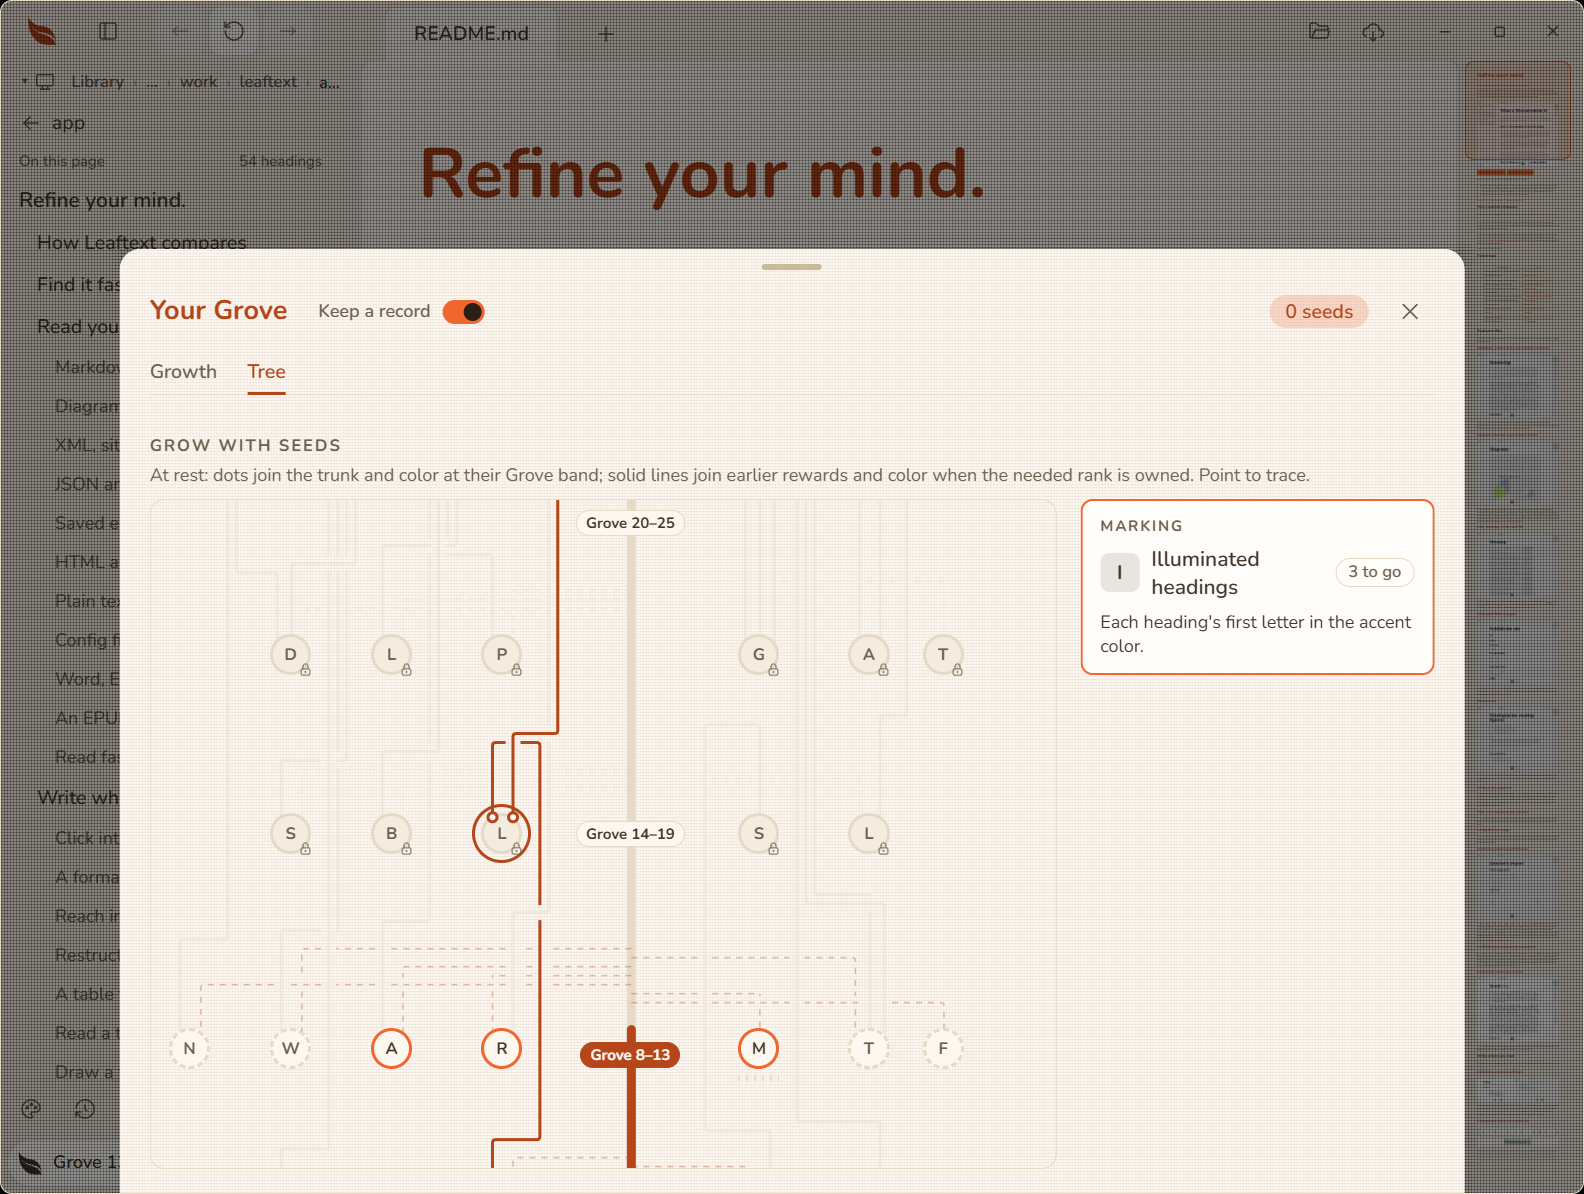Viewport: 1584px width, 1194px height.
Task: Click the Grove 8–13 band label
Action: (630, 1055)
